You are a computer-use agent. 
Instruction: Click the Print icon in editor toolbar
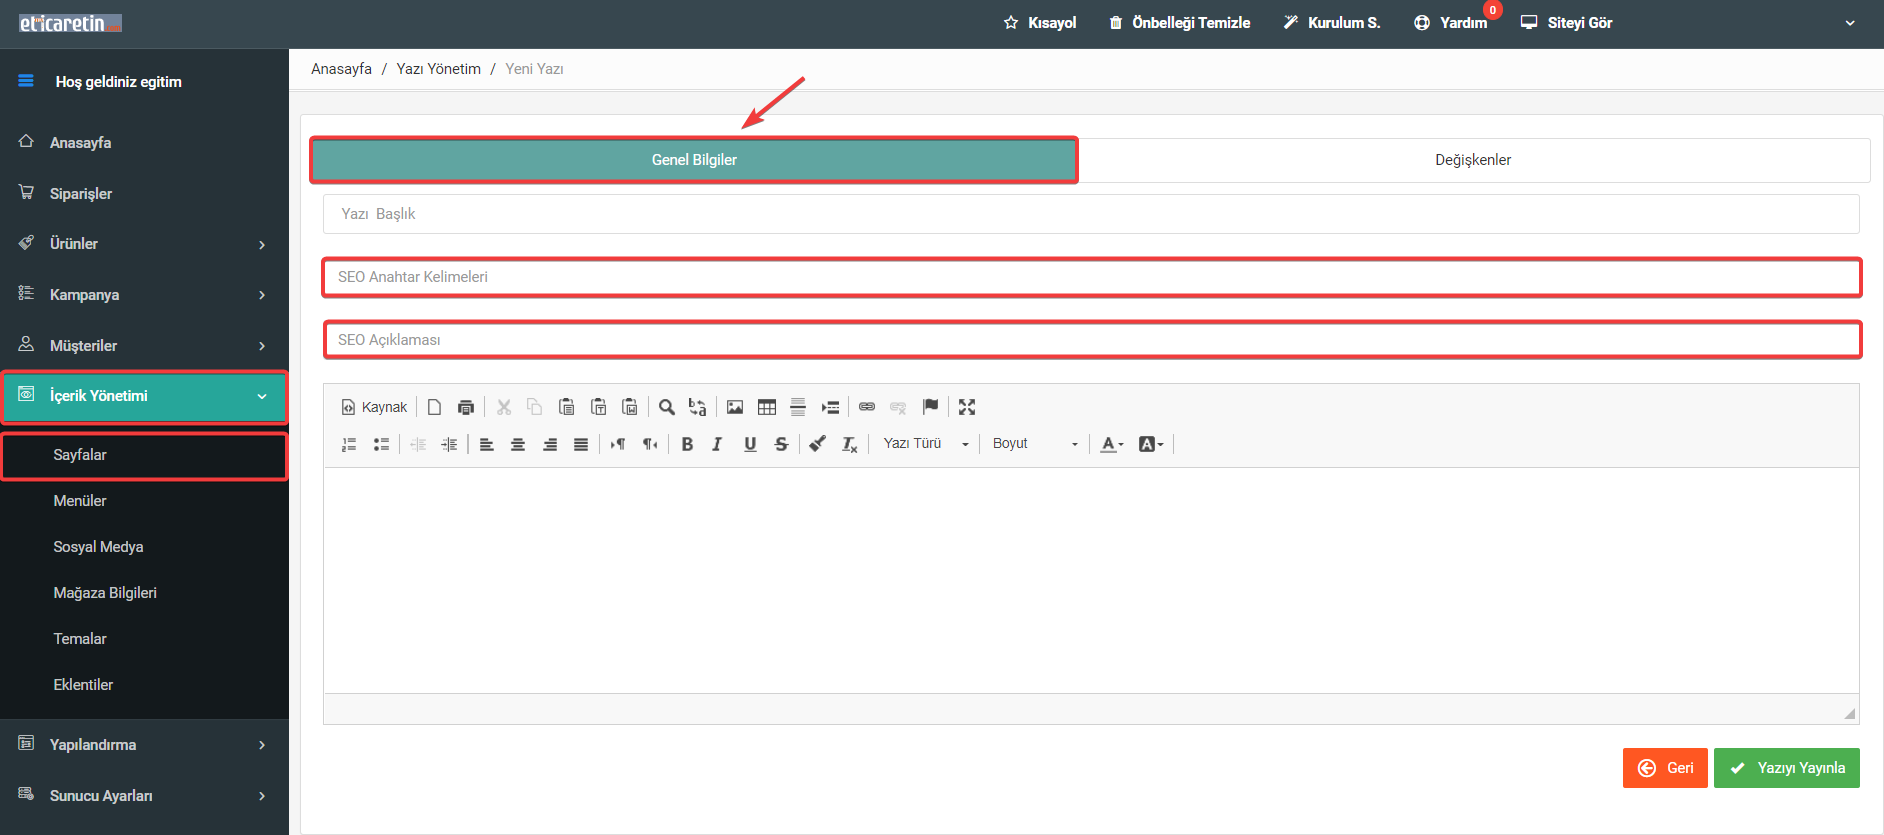[x=465, y=407]
